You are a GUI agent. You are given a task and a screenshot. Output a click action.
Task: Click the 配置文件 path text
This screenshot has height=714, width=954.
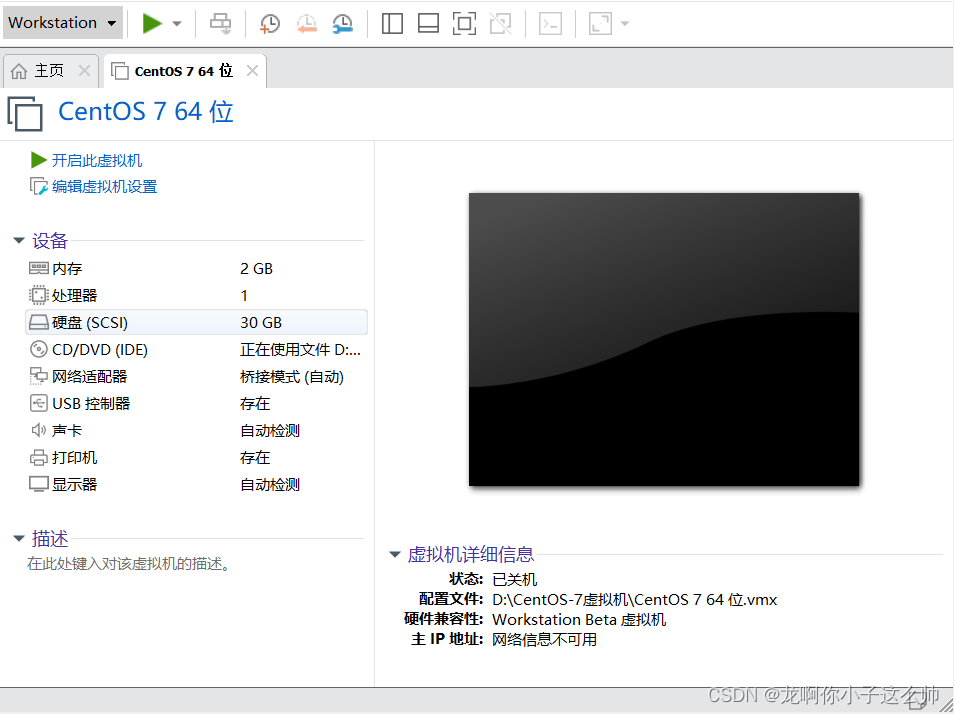pyautogui.click(x=635, y=600)
